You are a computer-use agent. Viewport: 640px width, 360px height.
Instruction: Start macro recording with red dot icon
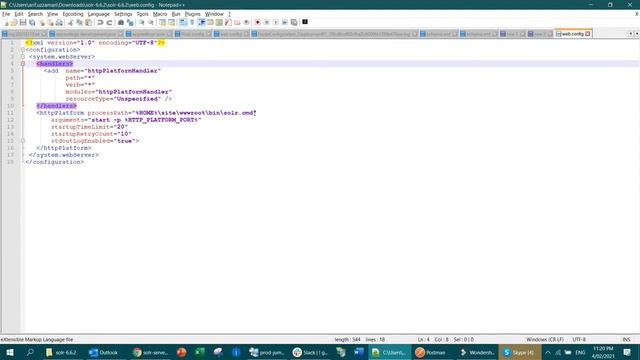click(x=258, y=22)
